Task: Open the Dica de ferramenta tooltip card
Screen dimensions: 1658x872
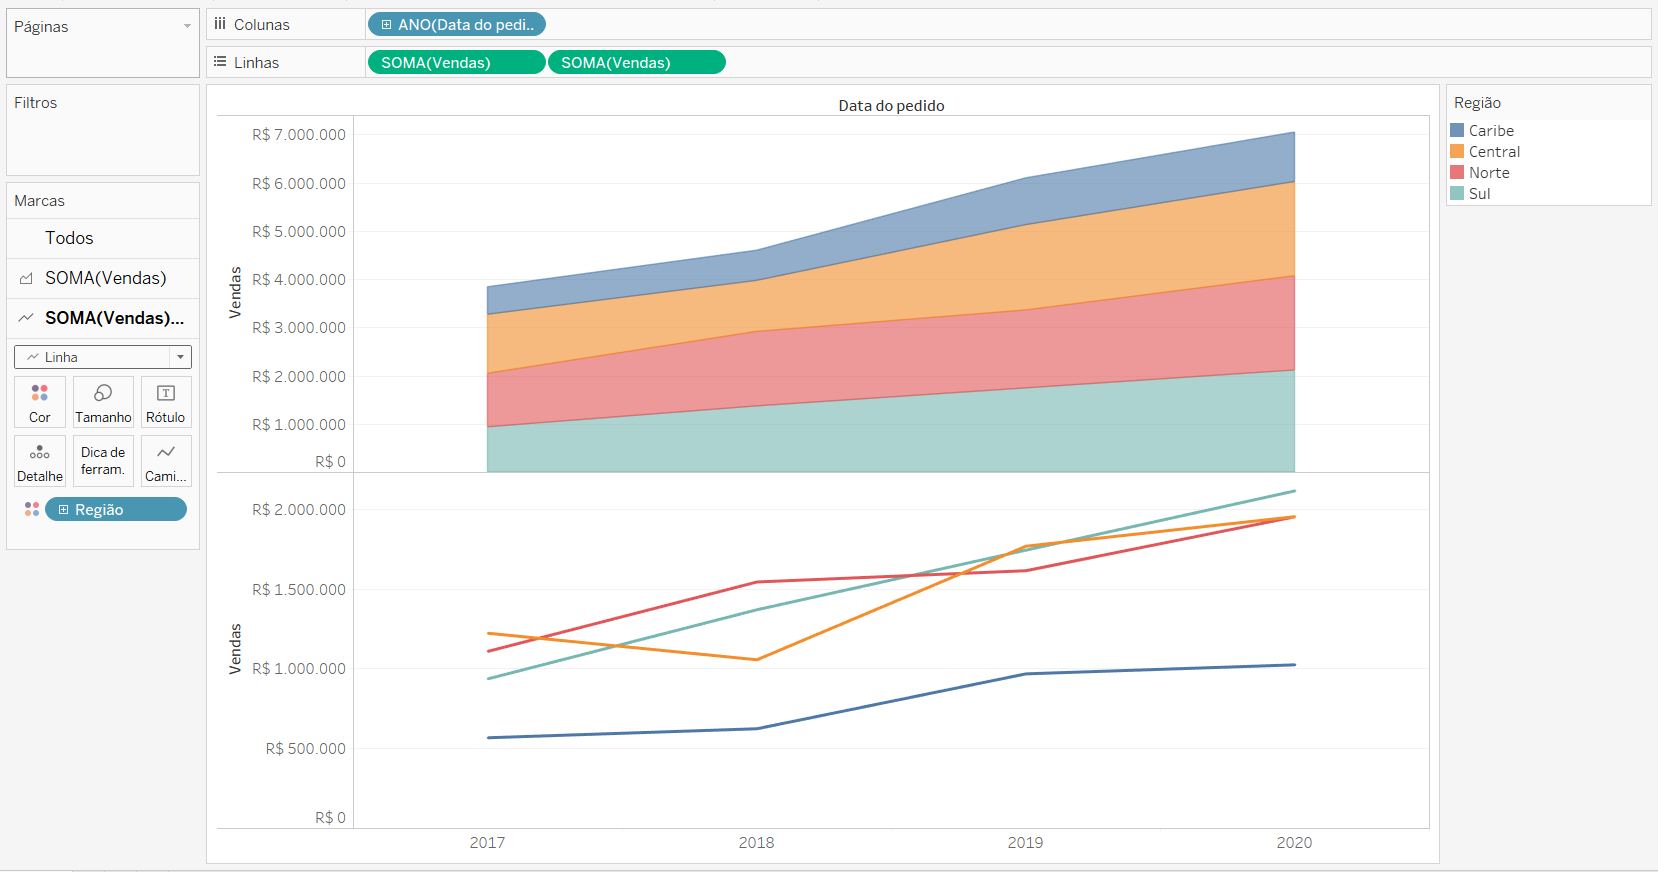Action: pos(103,461)
